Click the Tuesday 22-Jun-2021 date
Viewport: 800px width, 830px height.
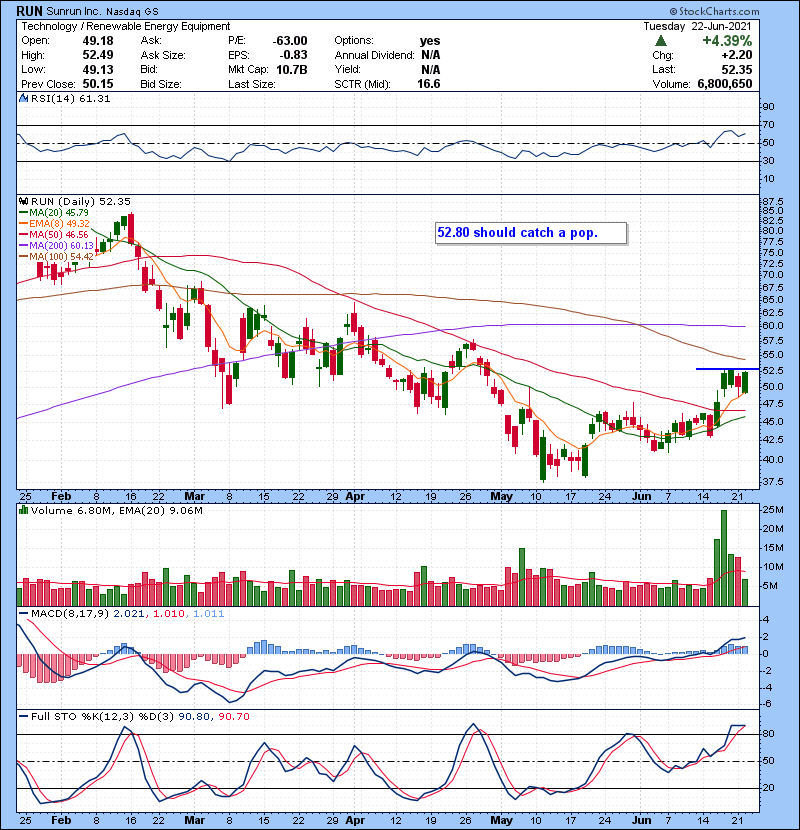coord(697,26)
